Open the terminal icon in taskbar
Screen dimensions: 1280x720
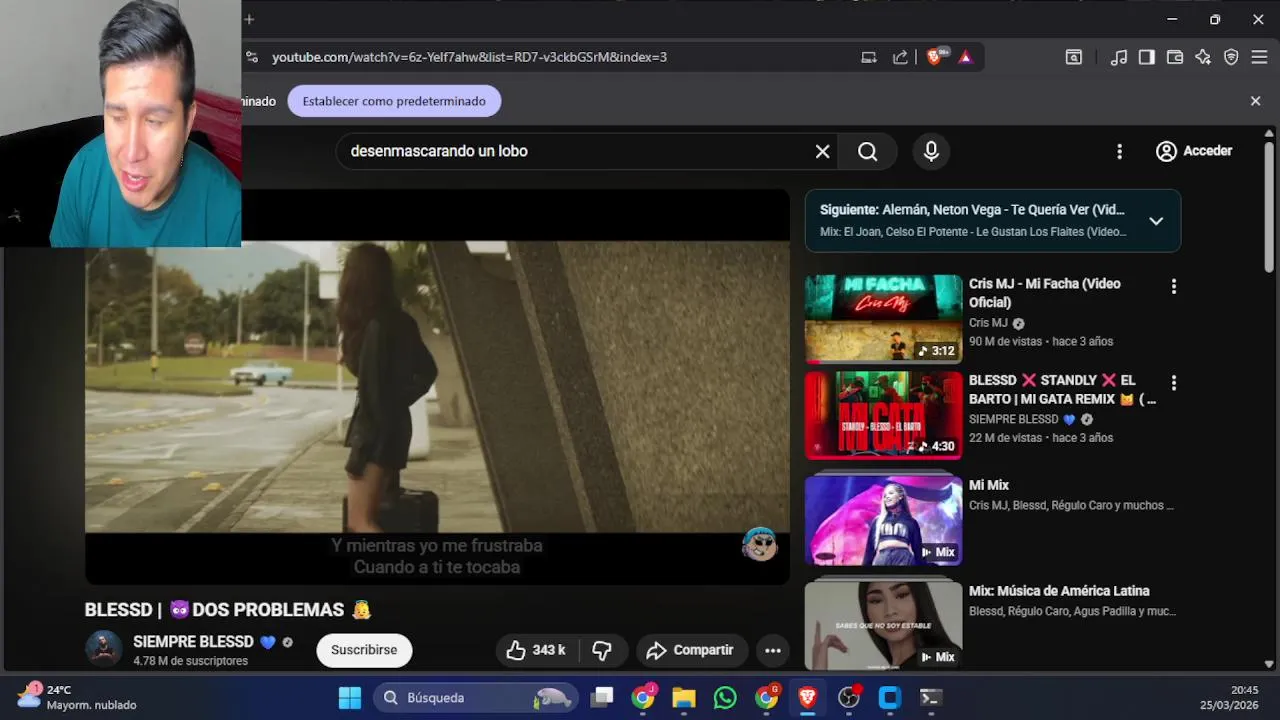pos(930,698)
